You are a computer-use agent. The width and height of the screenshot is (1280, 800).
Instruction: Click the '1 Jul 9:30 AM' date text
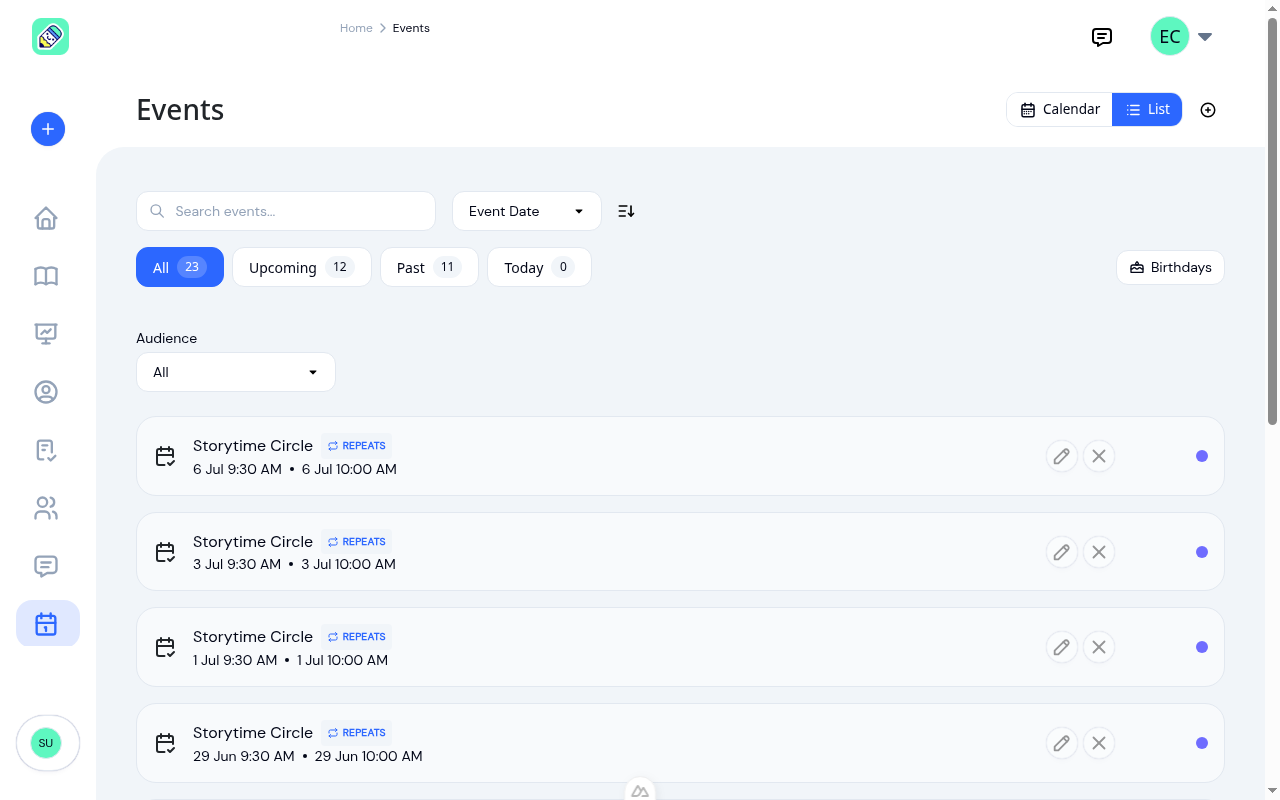pos(235,660)
